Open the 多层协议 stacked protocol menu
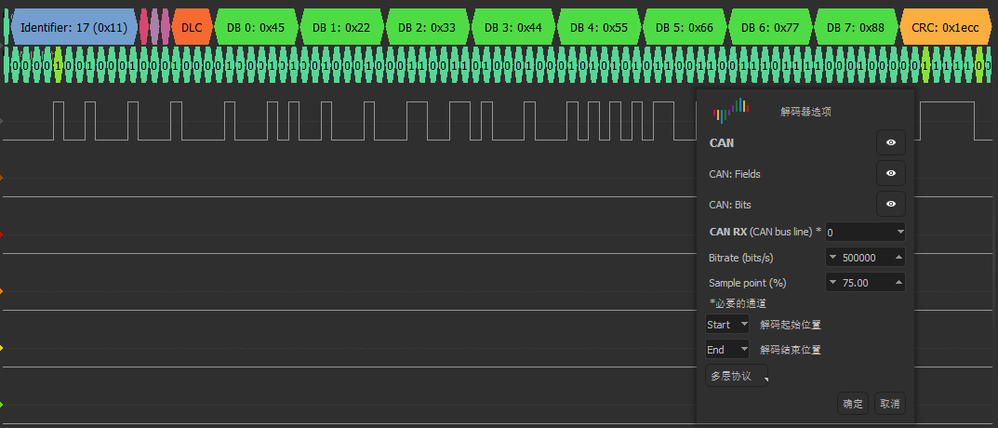998x428 pixels. coord(736,376)
